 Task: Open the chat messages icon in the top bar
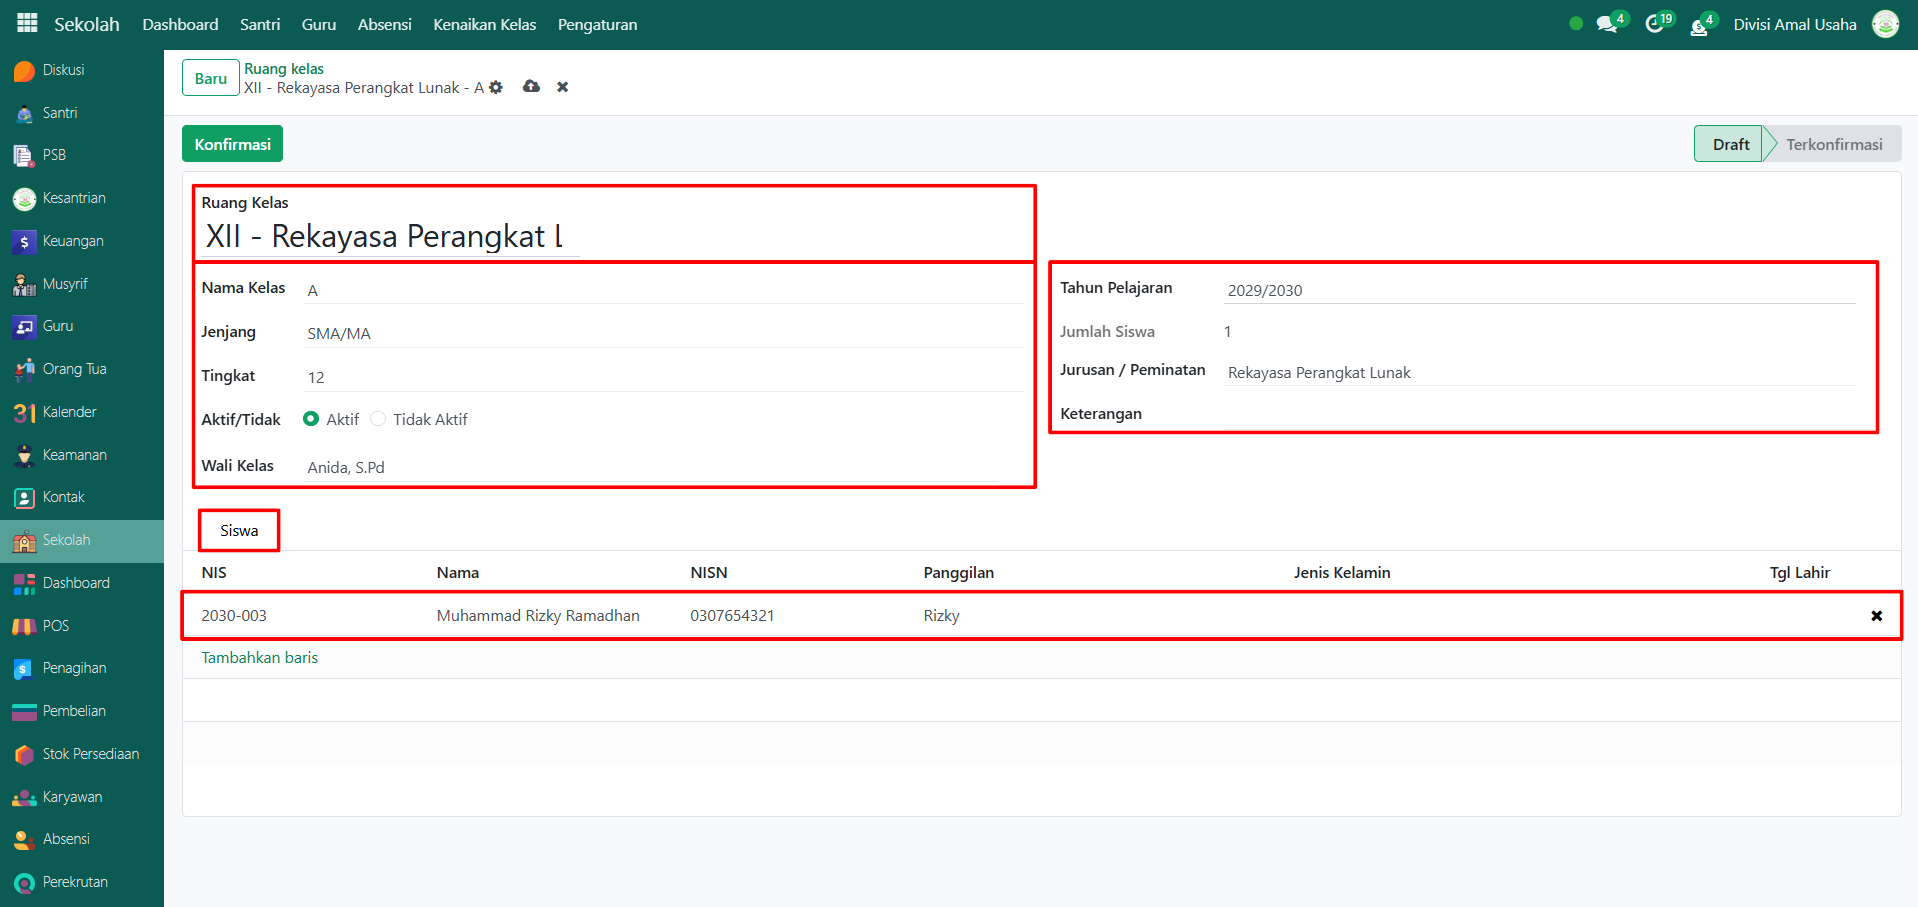pyautogui.click(x=1607, y=24)
